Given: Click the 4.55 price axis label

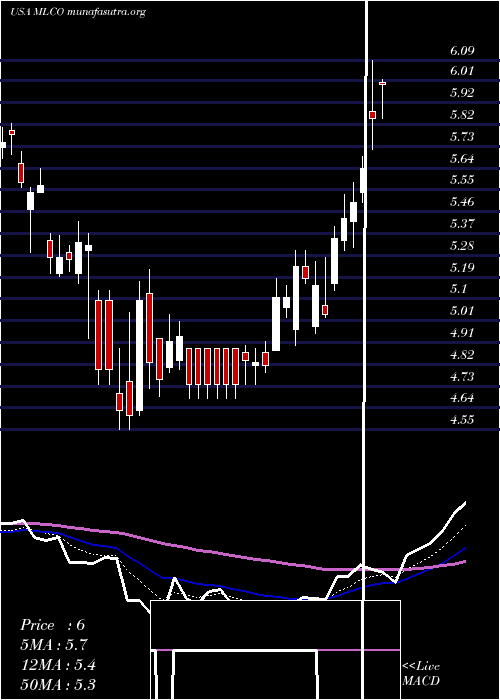Looking at the screenshot, I should coord(462,420).
